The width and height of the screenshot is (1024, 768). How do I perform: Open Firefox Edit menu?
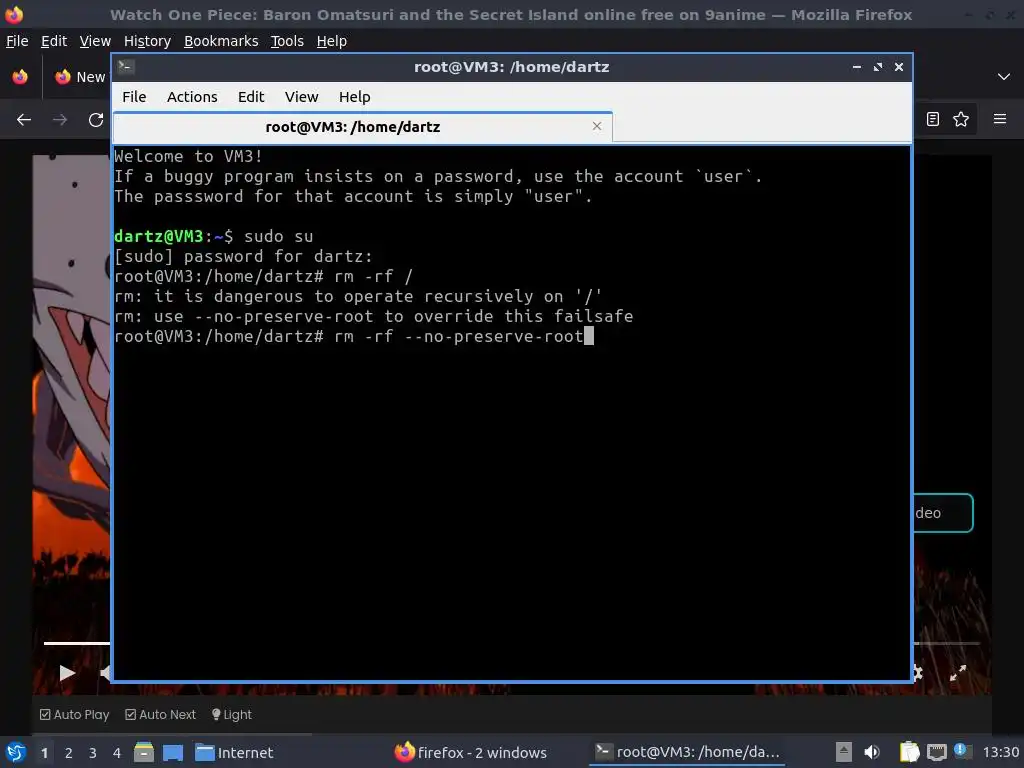pos(54,41)
